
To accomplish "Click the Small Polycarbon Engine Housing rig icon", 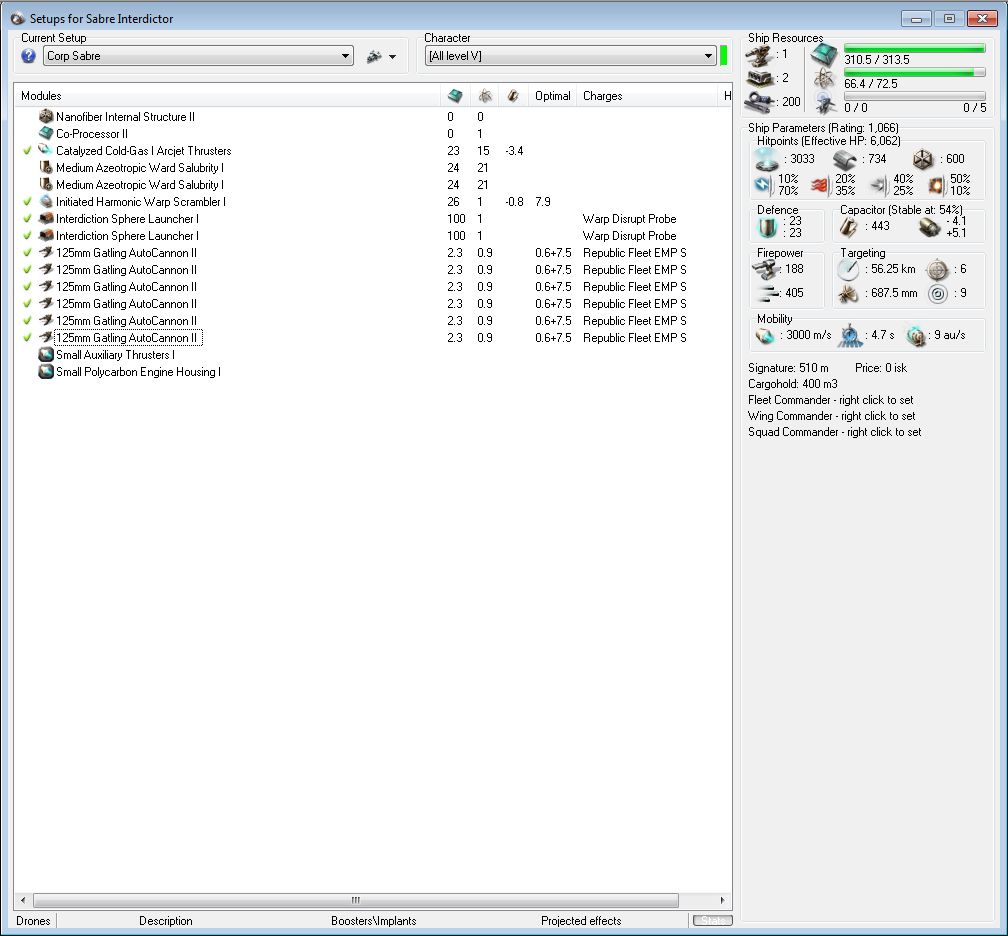I will [x=46, y=372].
